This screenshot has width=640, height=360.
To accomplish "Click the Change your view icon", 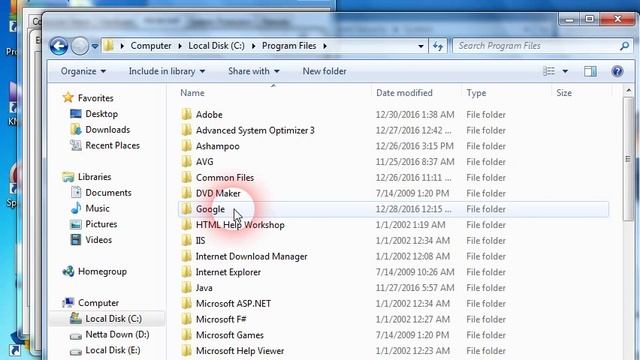I will click(549, 71).
